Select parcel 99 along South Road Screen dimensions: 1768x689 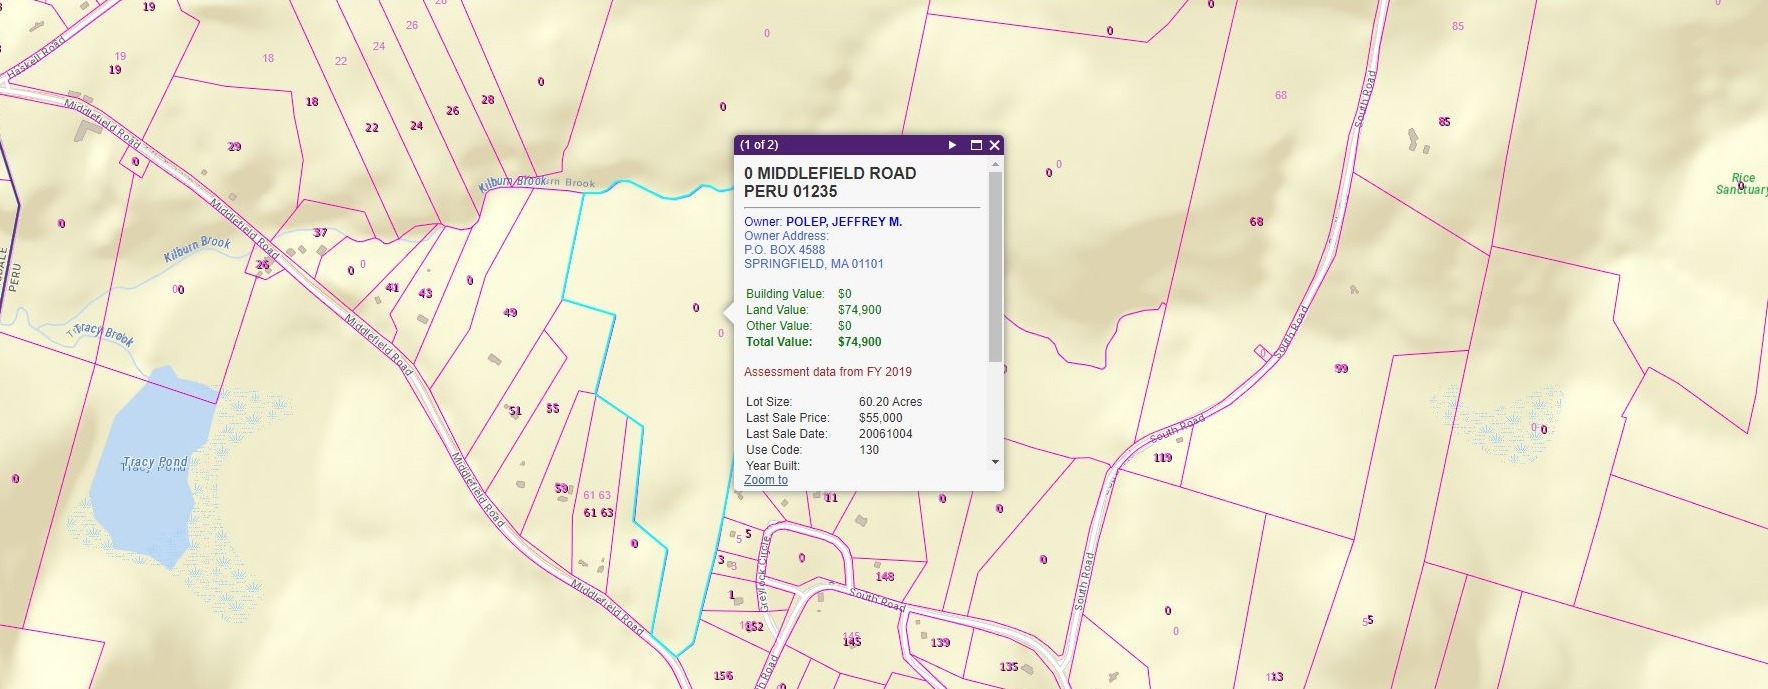coord(1341,369)
